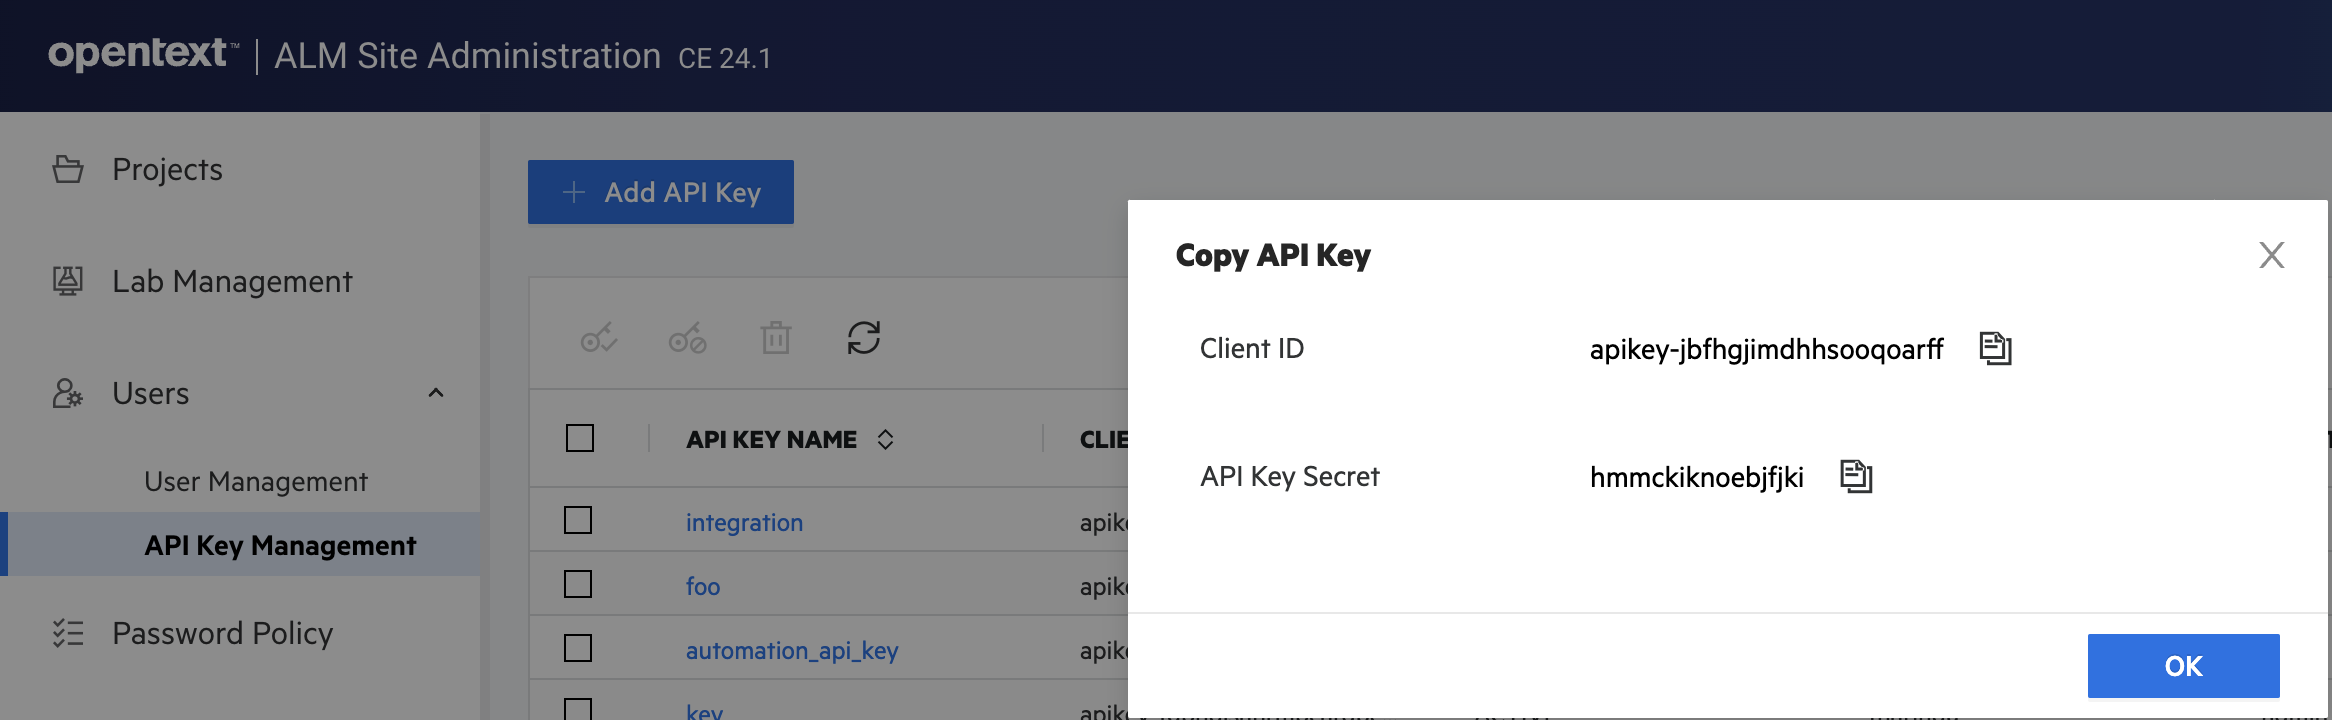The width and height of the screenshot is (2332, 720).
Task: Check the automation_api_key row checkbox
Action: [x=578, y=649]
